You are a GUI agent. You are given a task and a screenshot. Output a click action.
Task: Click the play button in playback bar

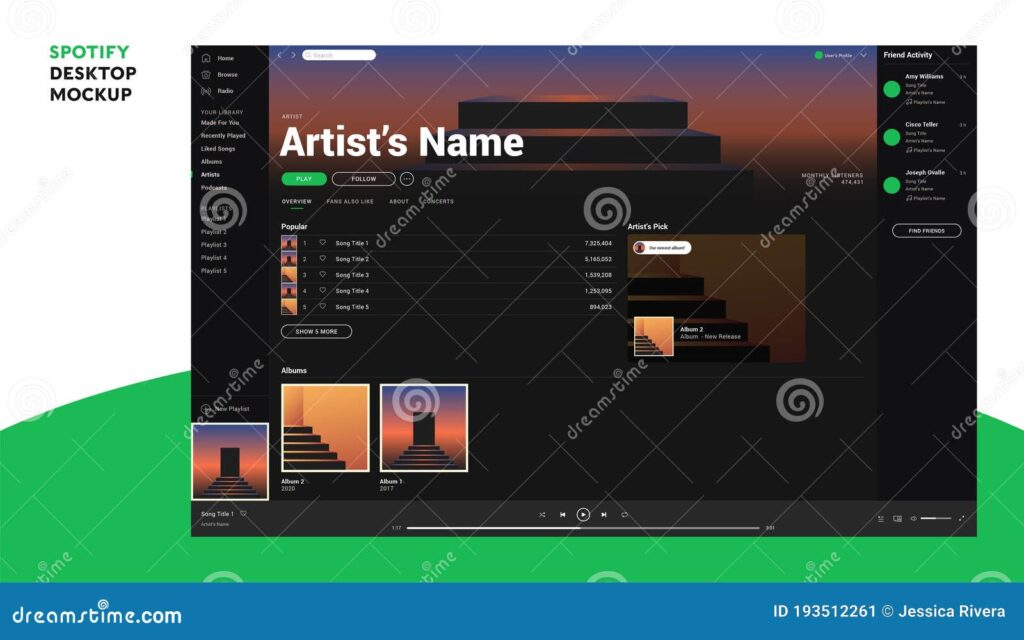pos(583,515)
